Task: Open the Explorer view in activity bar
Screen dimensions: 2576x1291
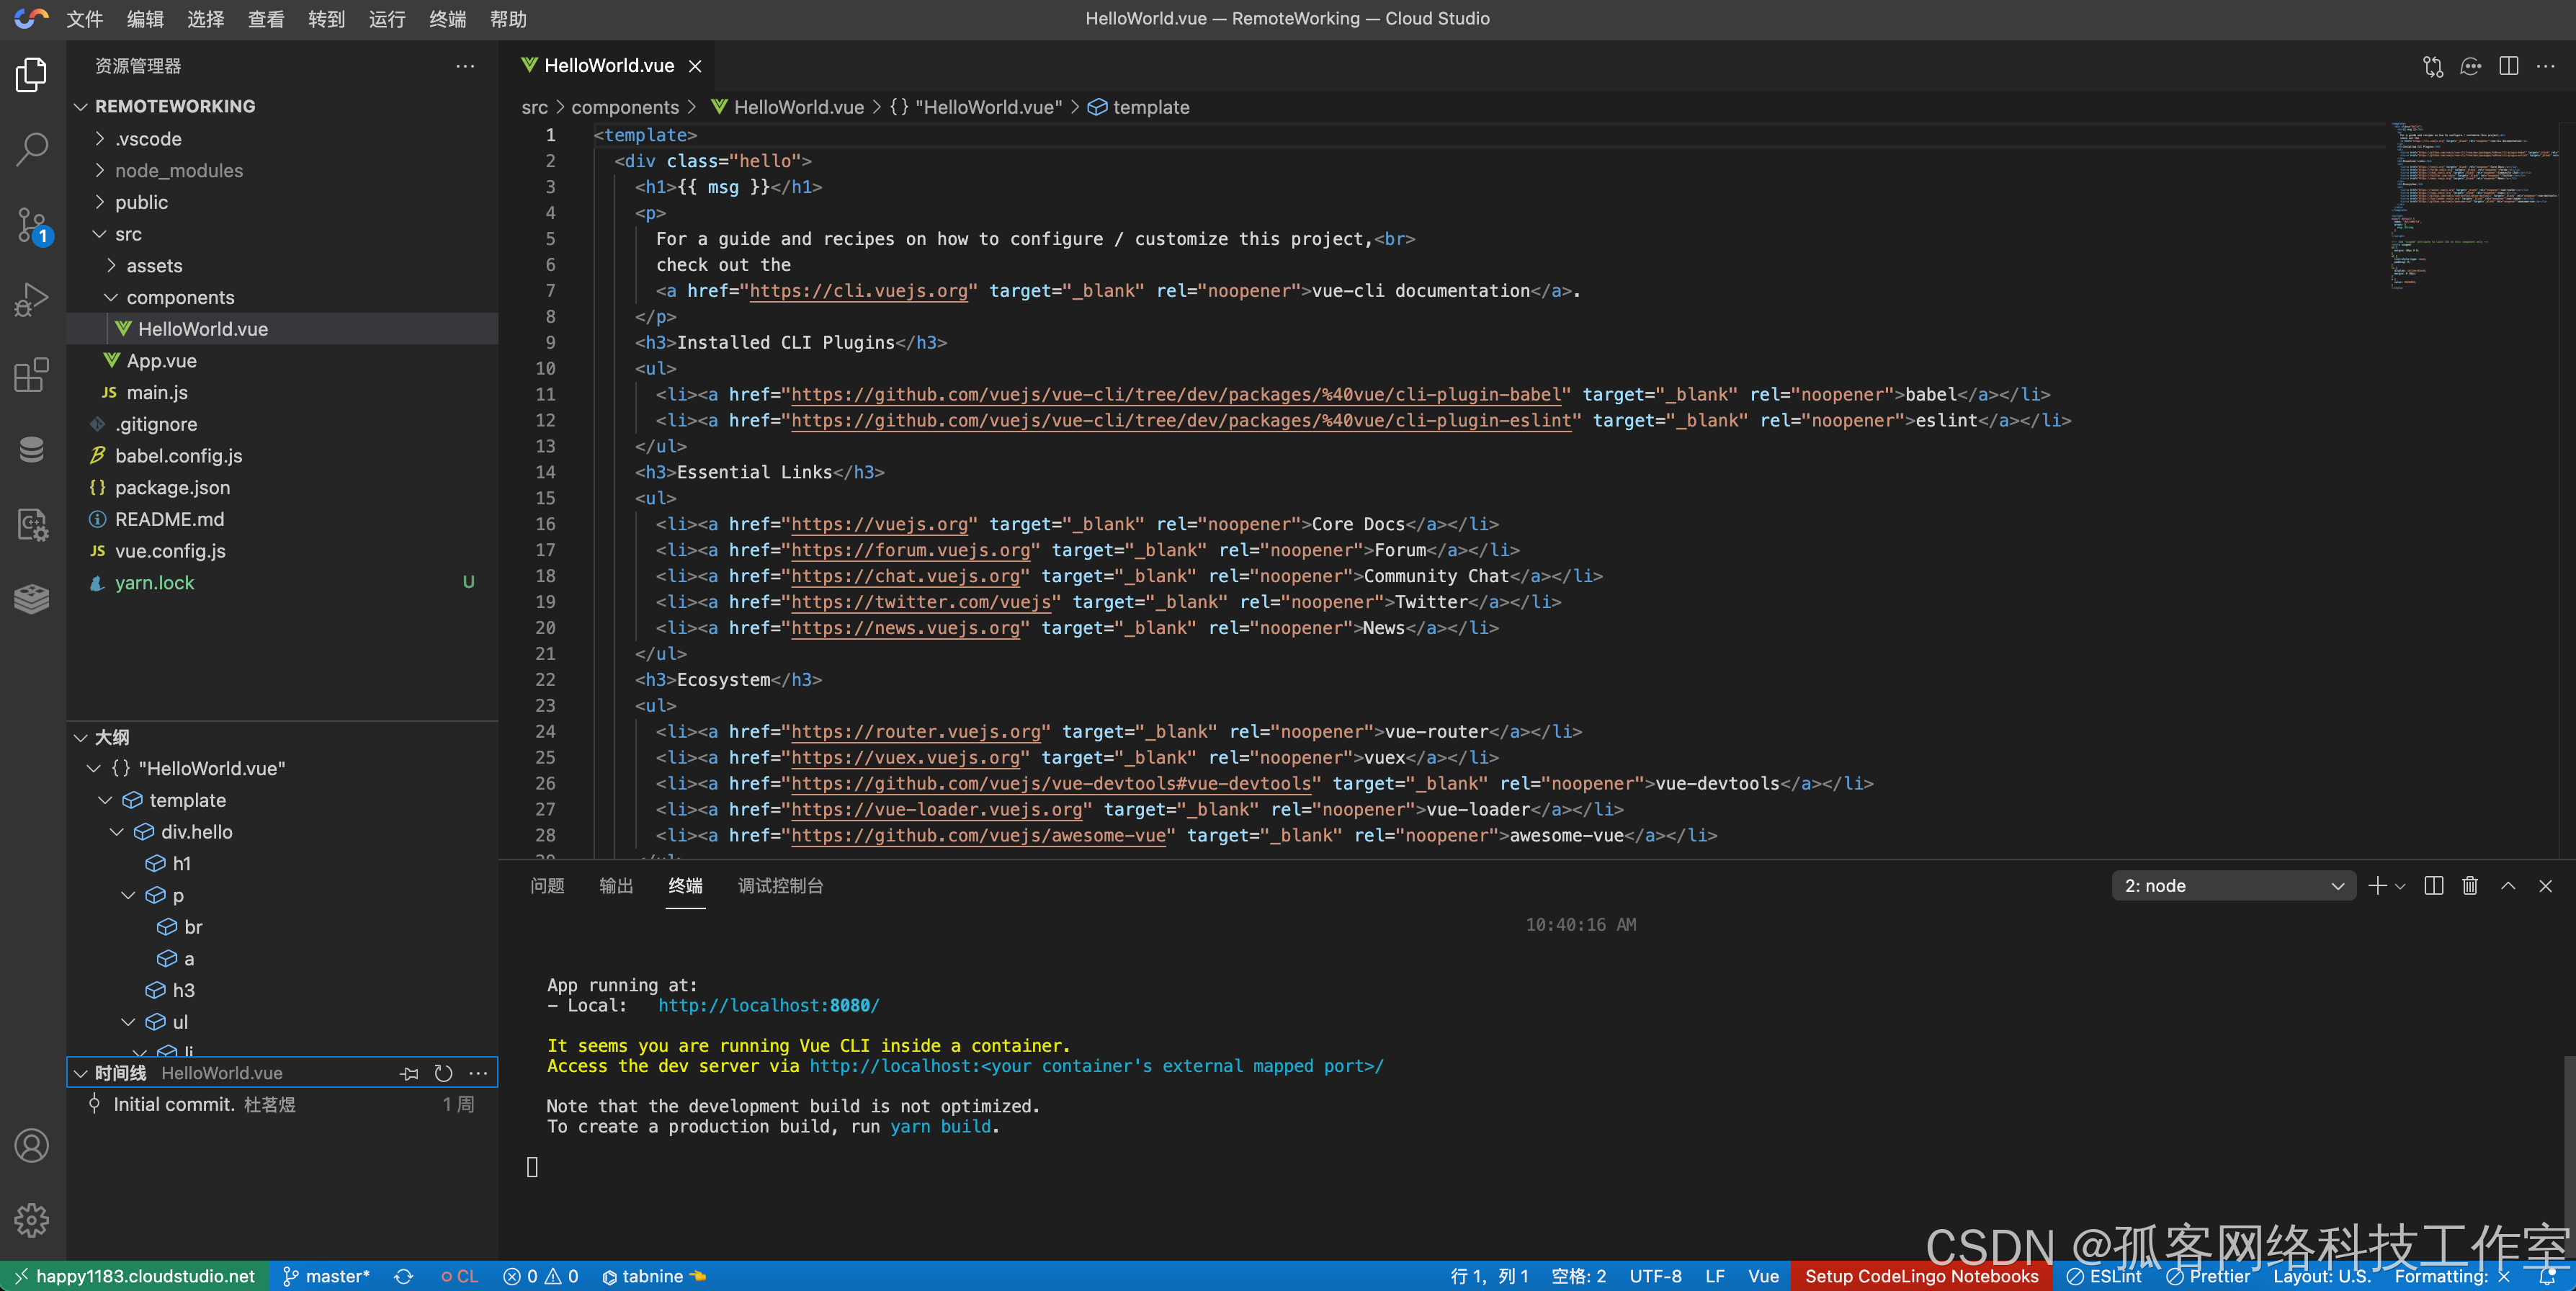Action: click(x=32, y=75)
